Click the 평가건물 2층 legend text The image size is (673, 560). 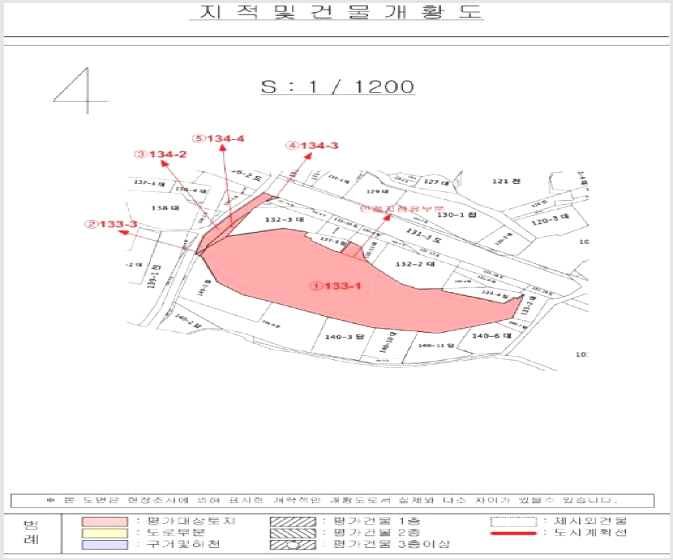tap(377, 533)
